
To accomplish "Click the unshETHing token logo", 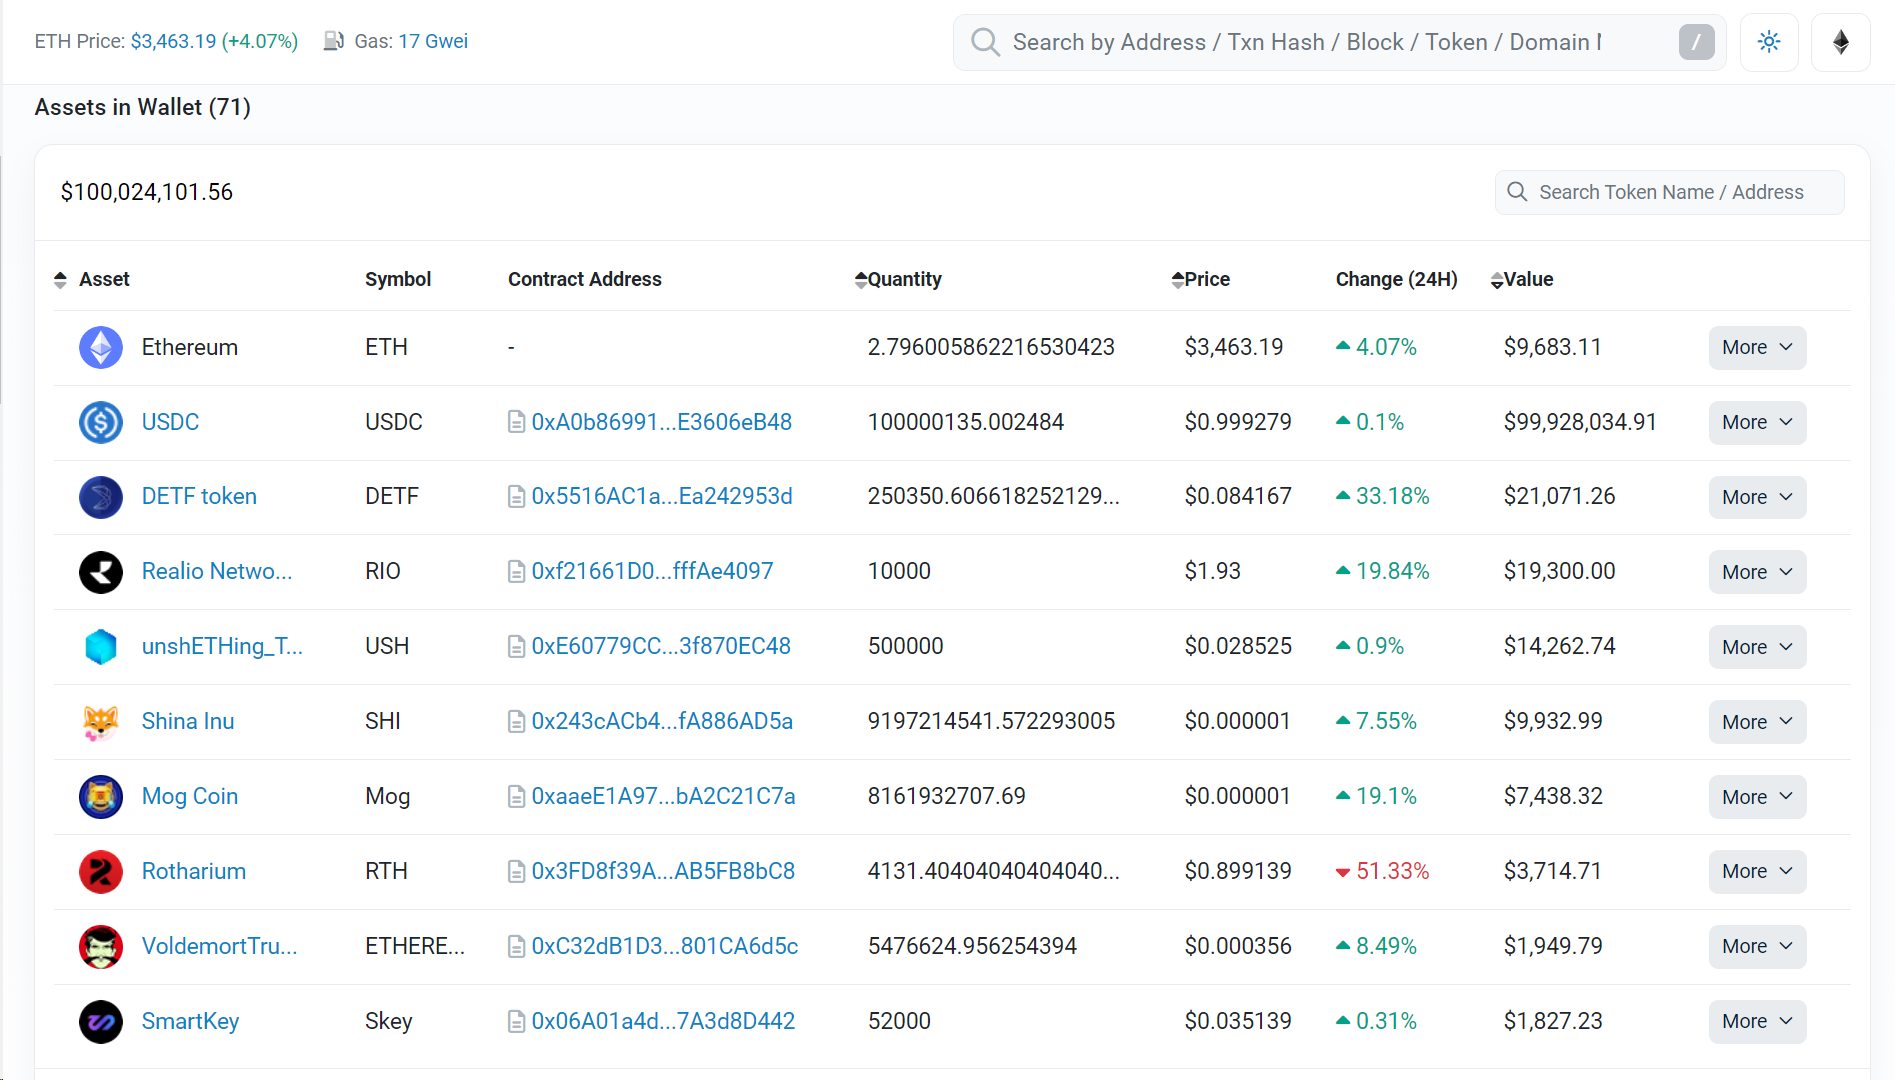I will click(101, 647).
